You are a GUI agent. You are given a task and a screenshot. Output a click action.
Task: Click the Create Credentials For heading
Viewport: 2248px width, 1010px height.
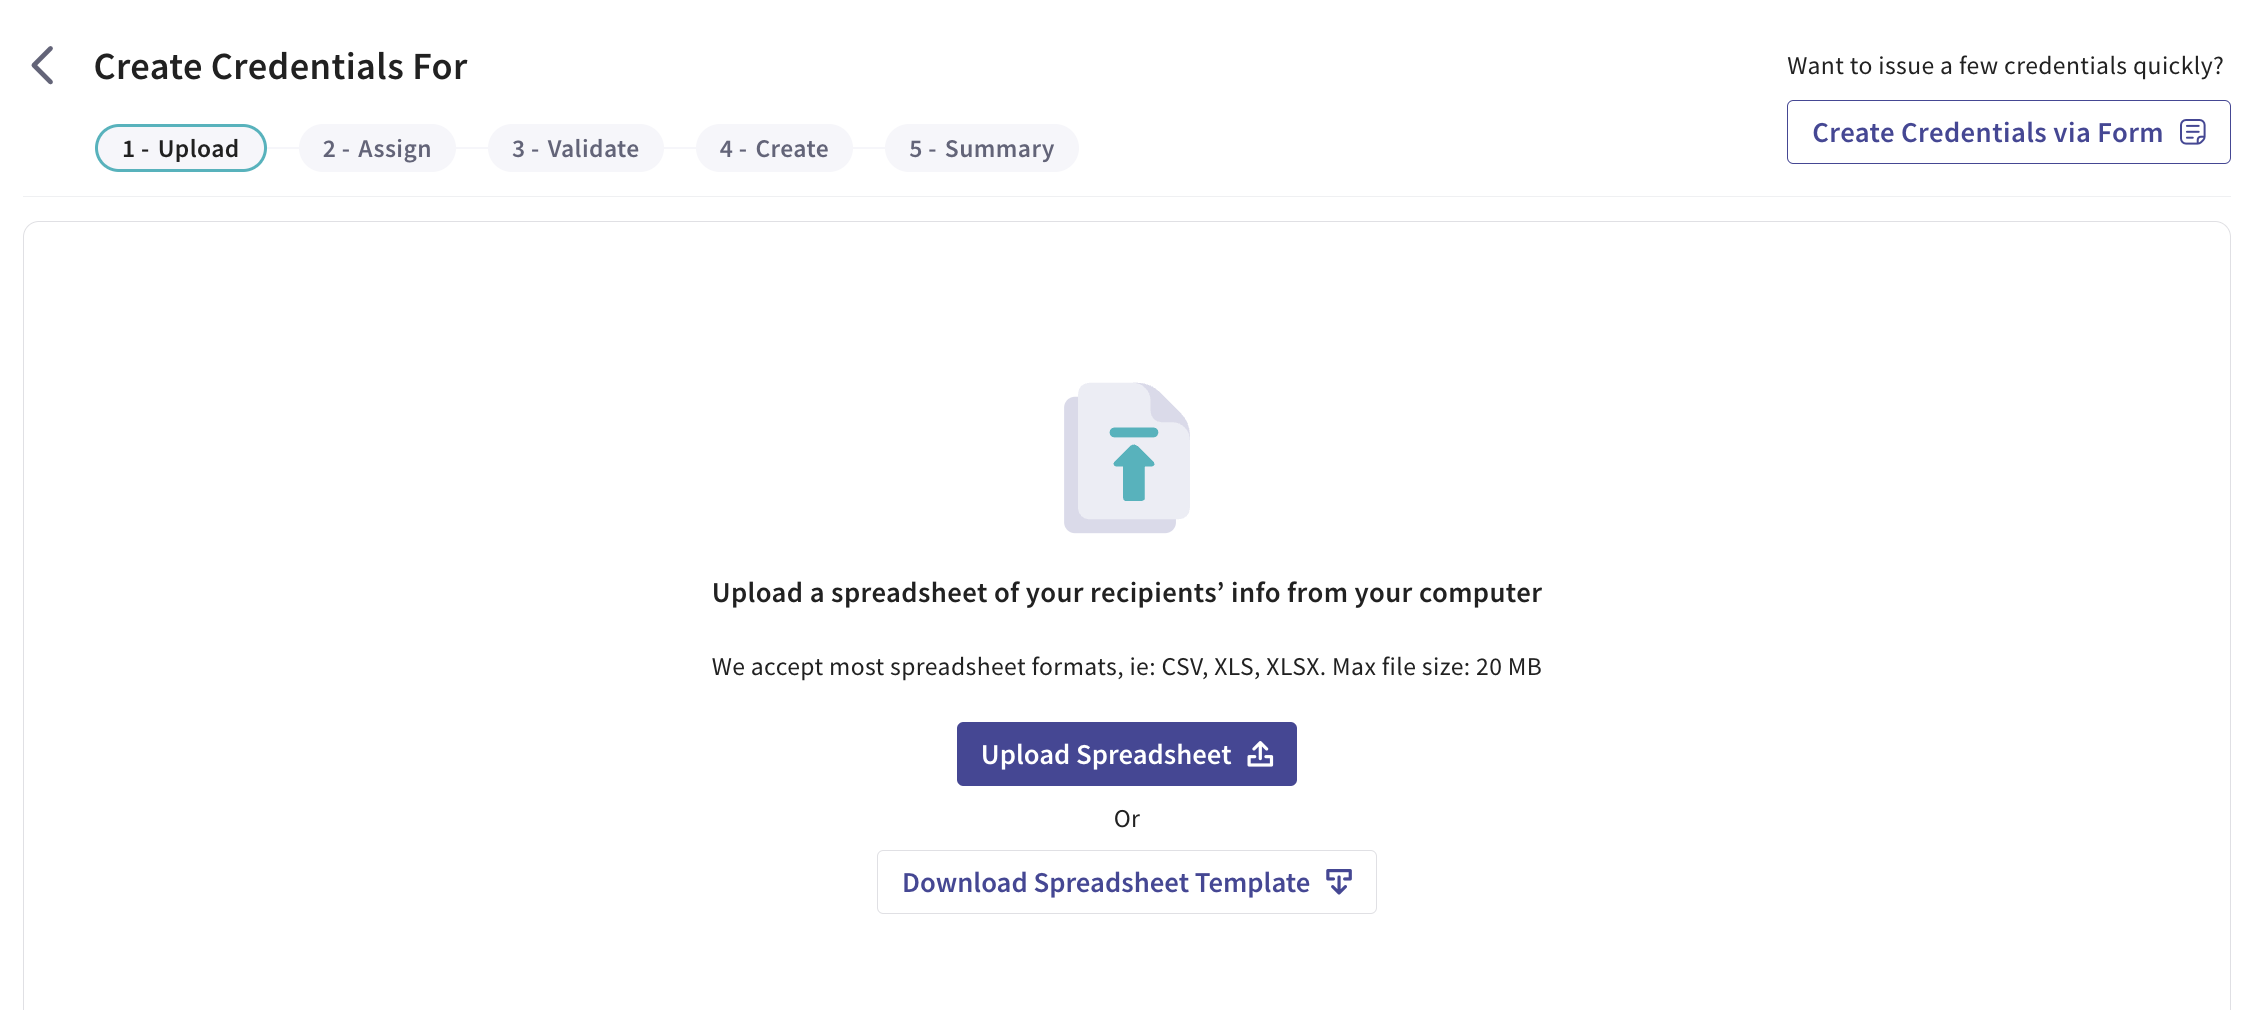280,65
